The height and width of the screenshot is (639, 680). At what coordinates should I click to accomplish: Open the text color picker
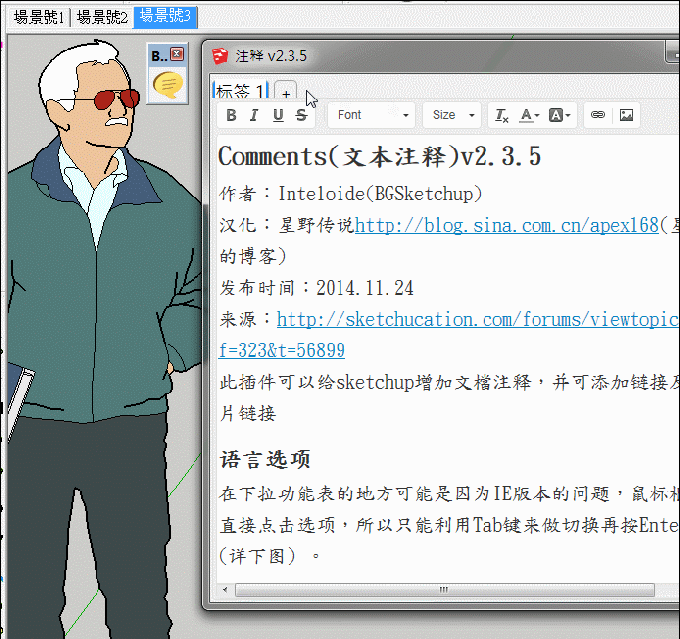point(530,115)
